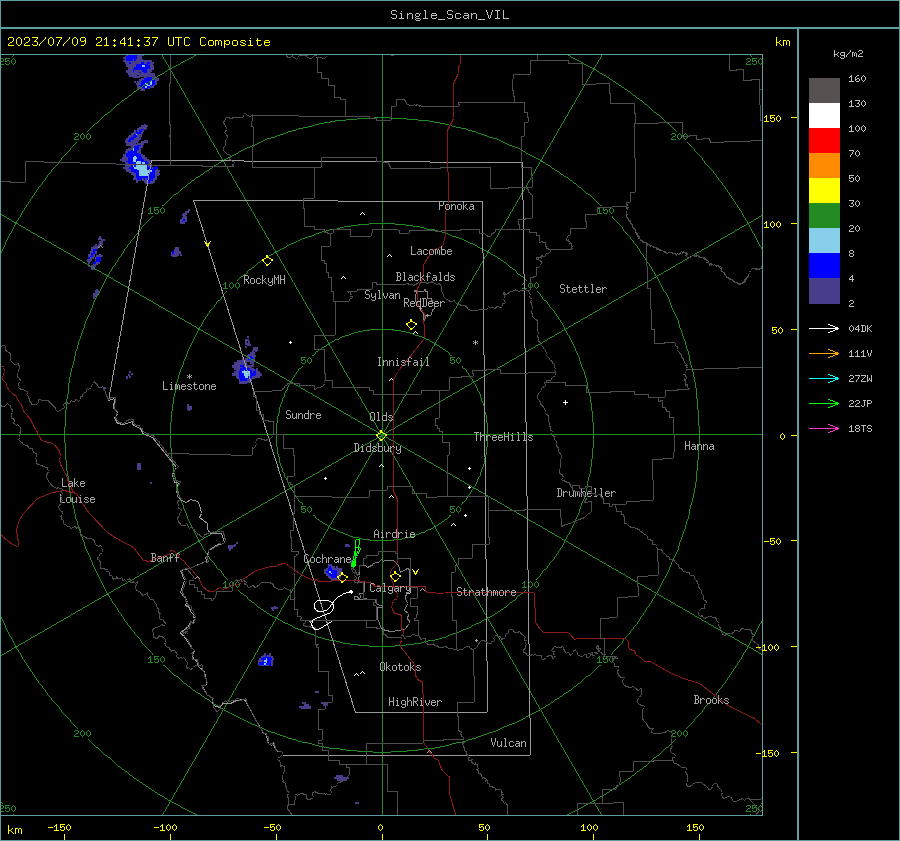
Task: Click the Blackfalds city label
Action: [x=425, y=277]
